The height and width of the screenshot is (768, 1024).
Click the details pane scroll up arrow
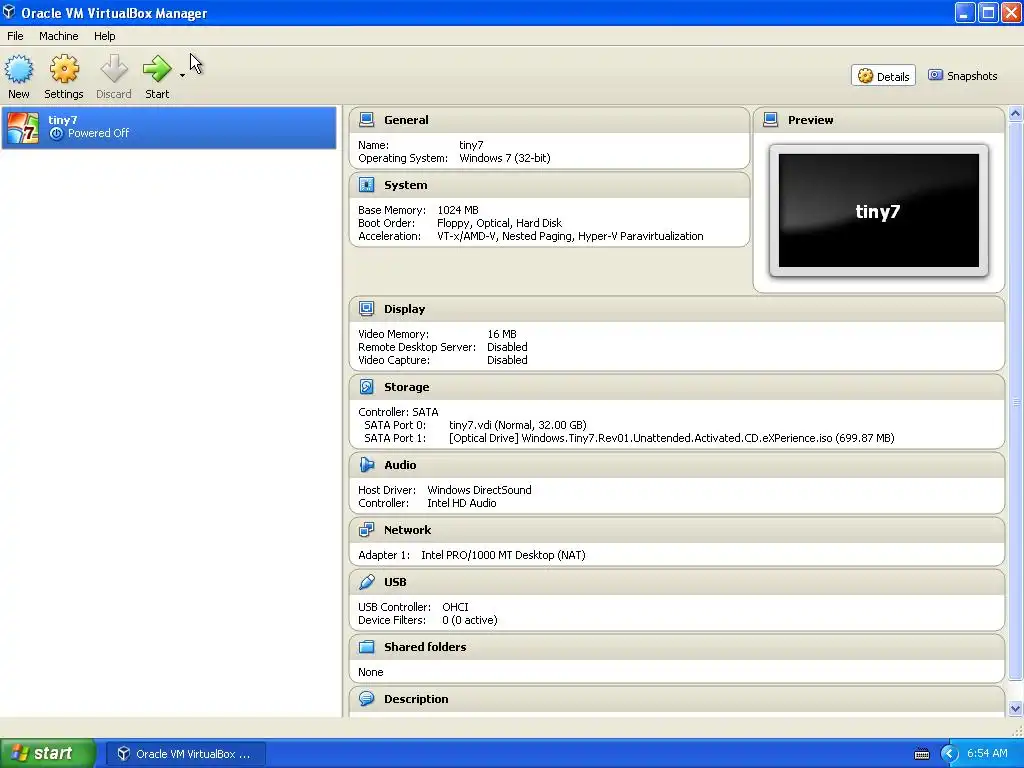click(x=1015, y=114)
